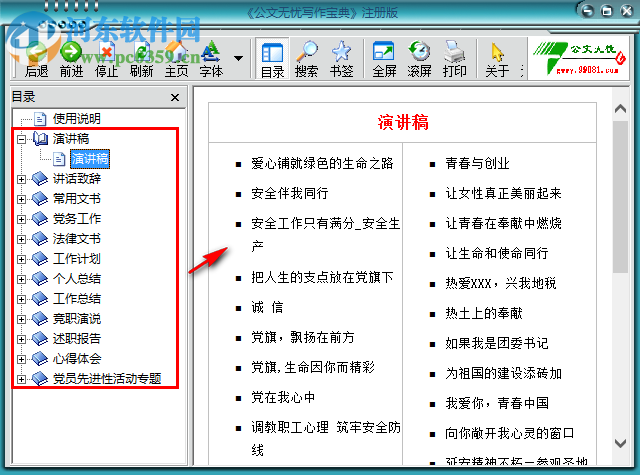
Task: Open the 青春与创业 article link
Action: pyautogui.click(x=477, y=164)
